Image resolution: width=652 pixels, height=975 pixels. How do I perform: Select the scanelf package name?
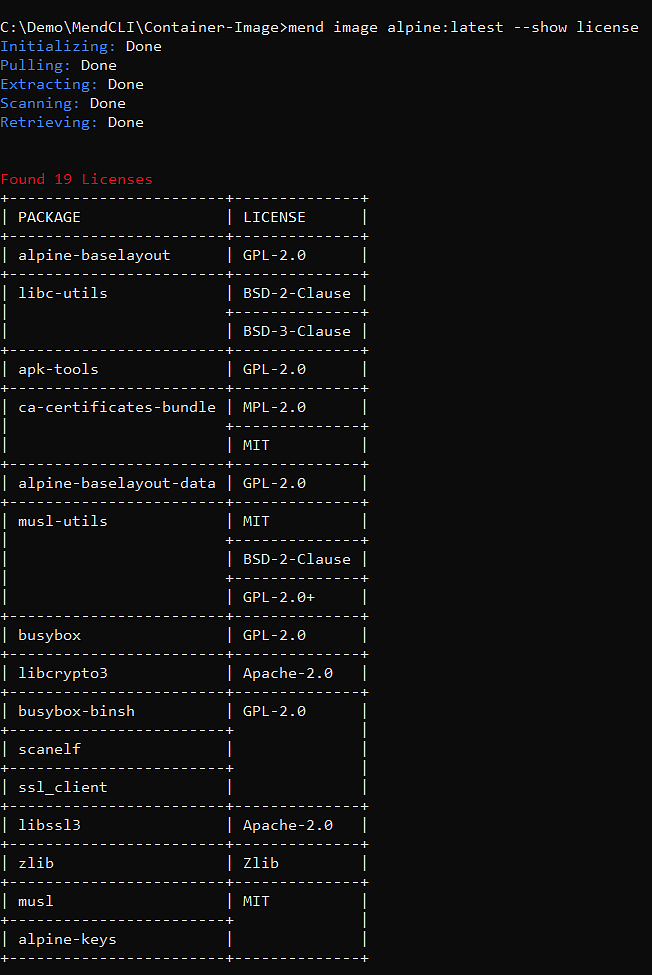pos(49,749)
